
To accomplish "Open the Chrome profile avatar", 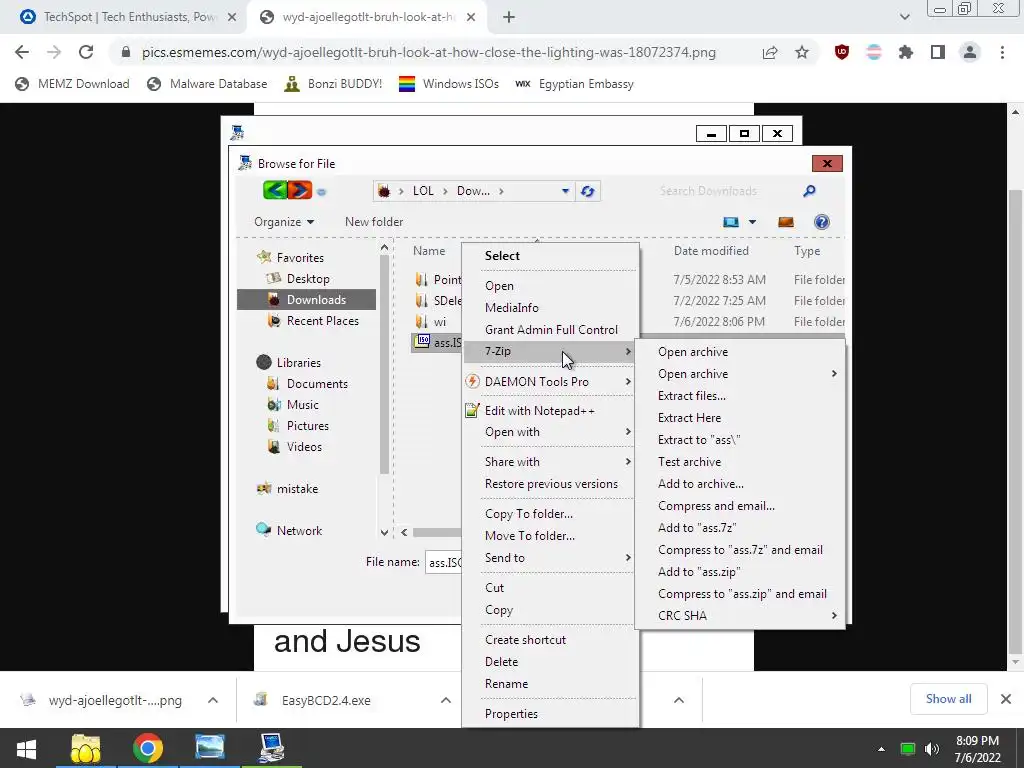I will coord(970,52).
